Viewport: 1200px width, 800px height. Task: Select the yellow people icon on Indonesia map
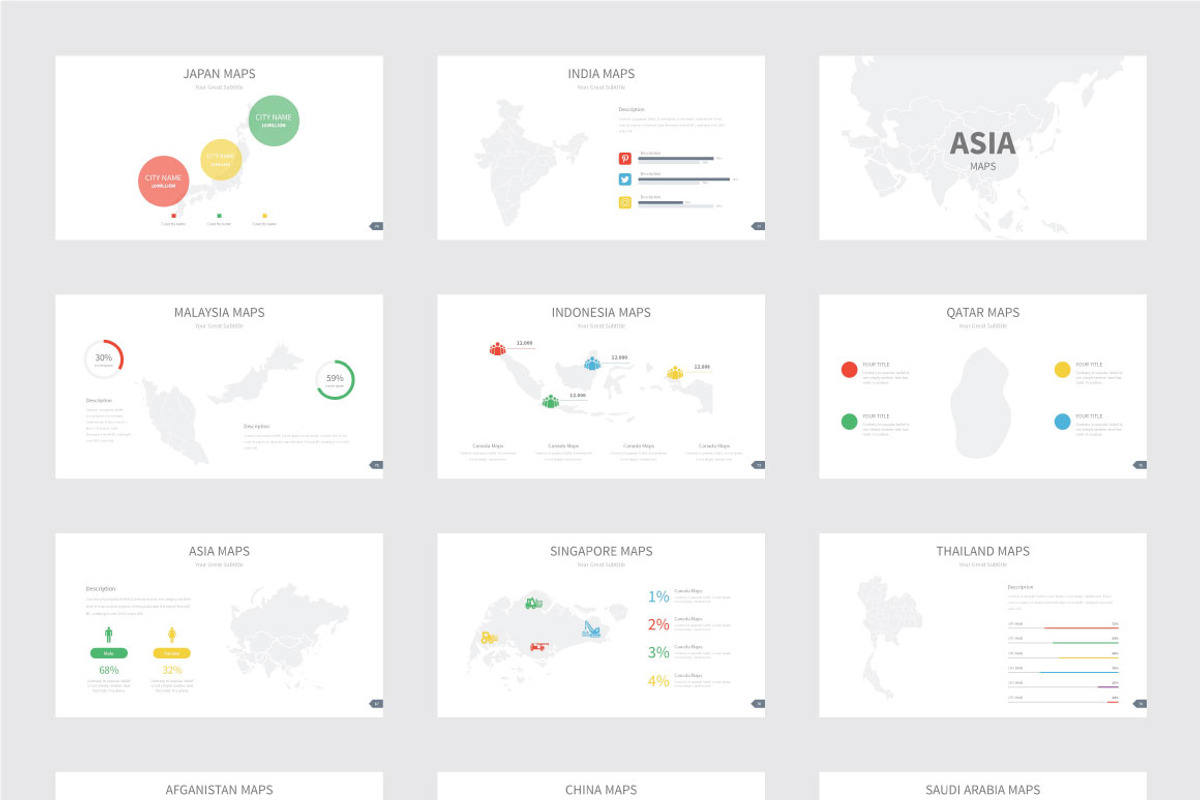[675, 373]
